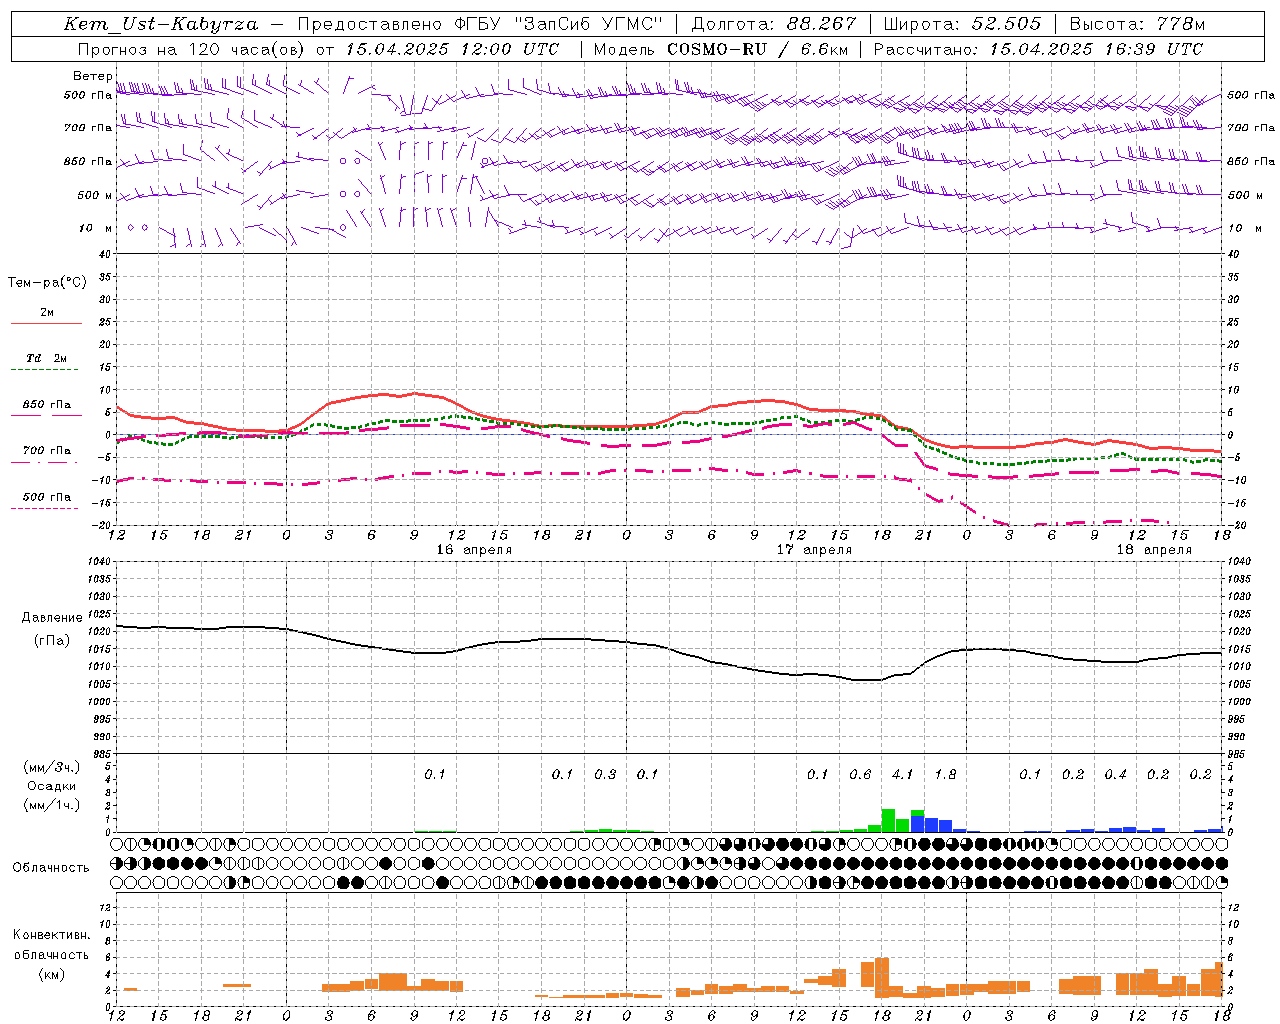Click the 'Облачность' cloud cover label
1280x1024 pixels.
pos(51,867)
